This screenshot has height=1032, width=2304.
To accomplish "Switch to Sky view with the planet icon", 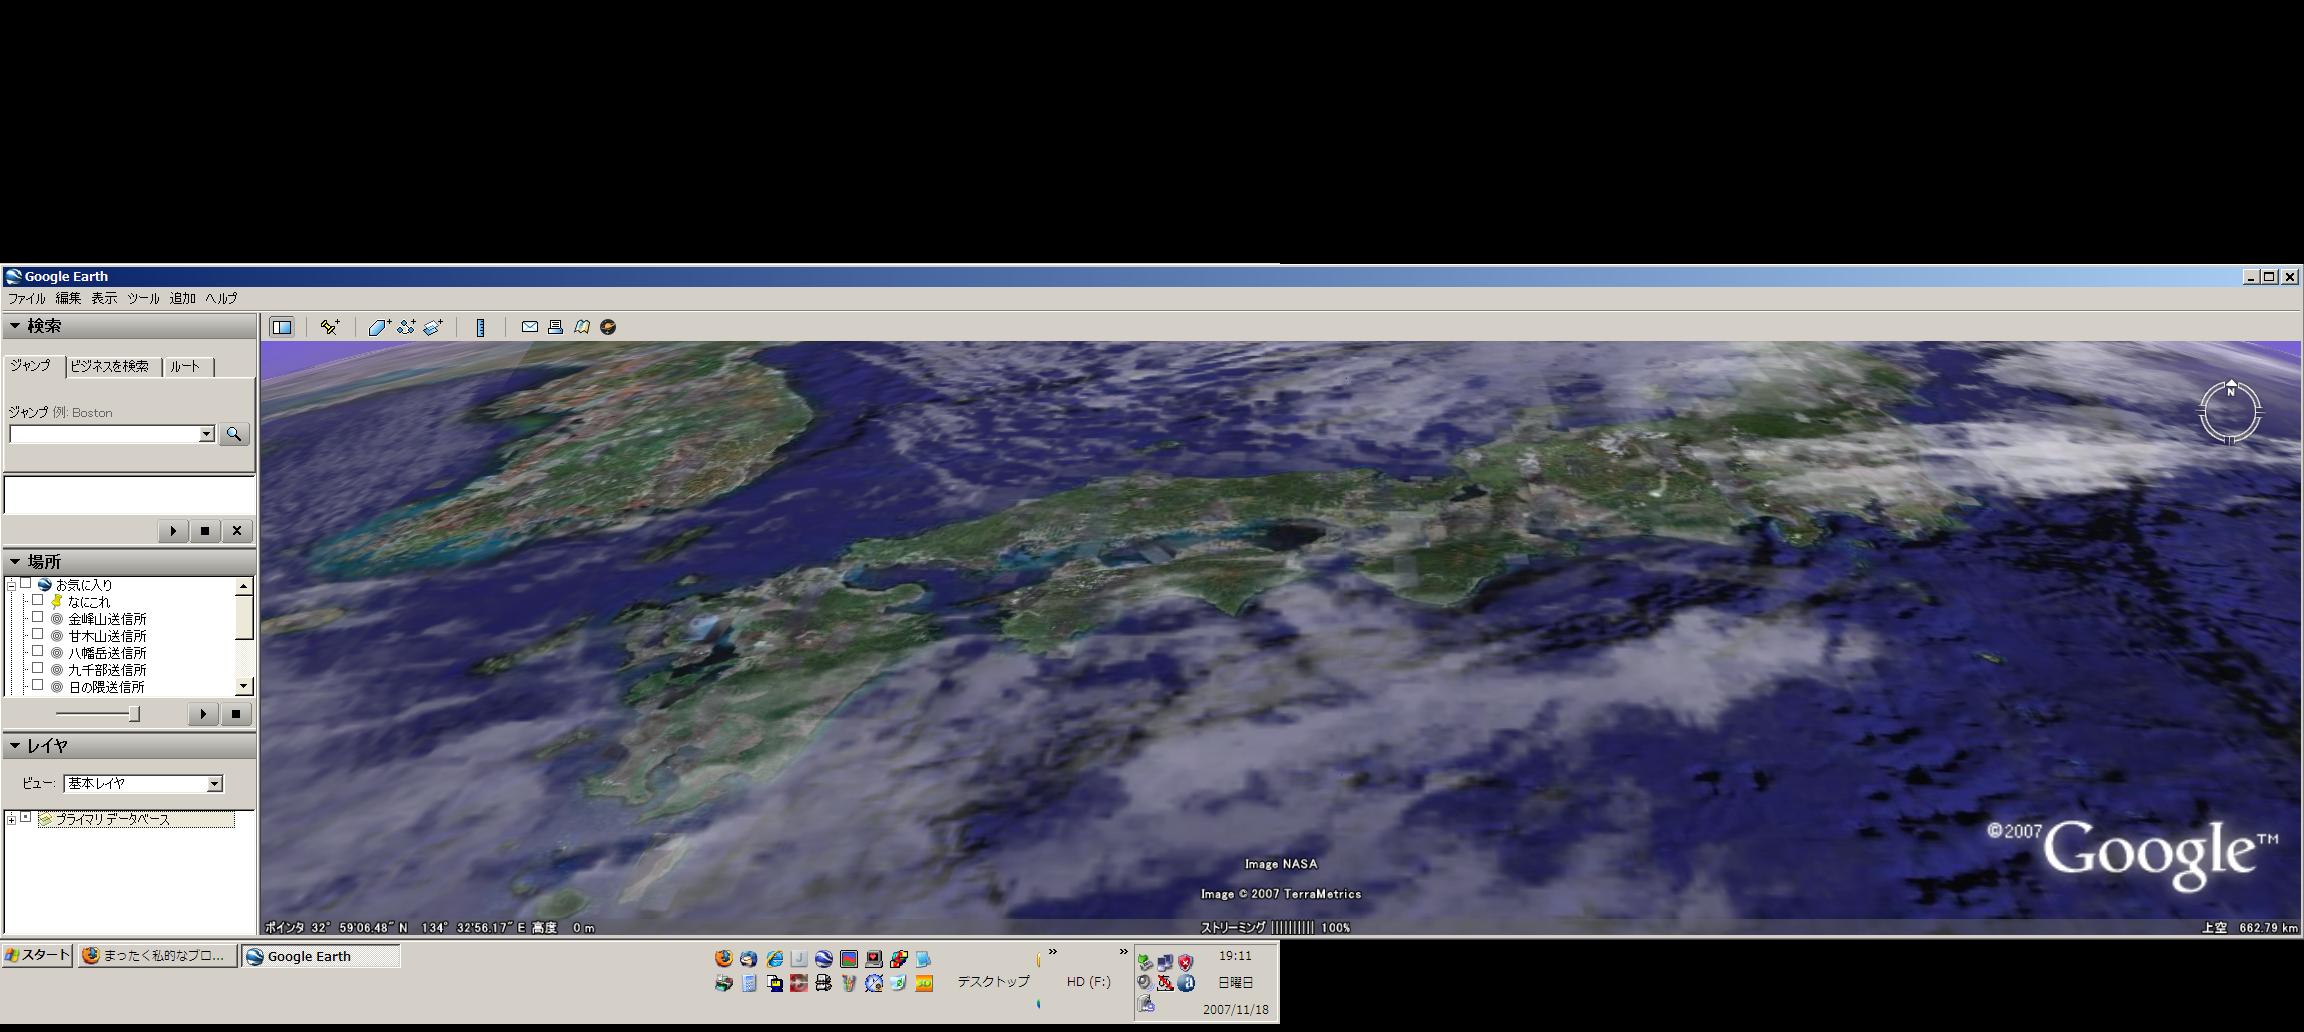I will pyautogui.click(x=608, y=327).
